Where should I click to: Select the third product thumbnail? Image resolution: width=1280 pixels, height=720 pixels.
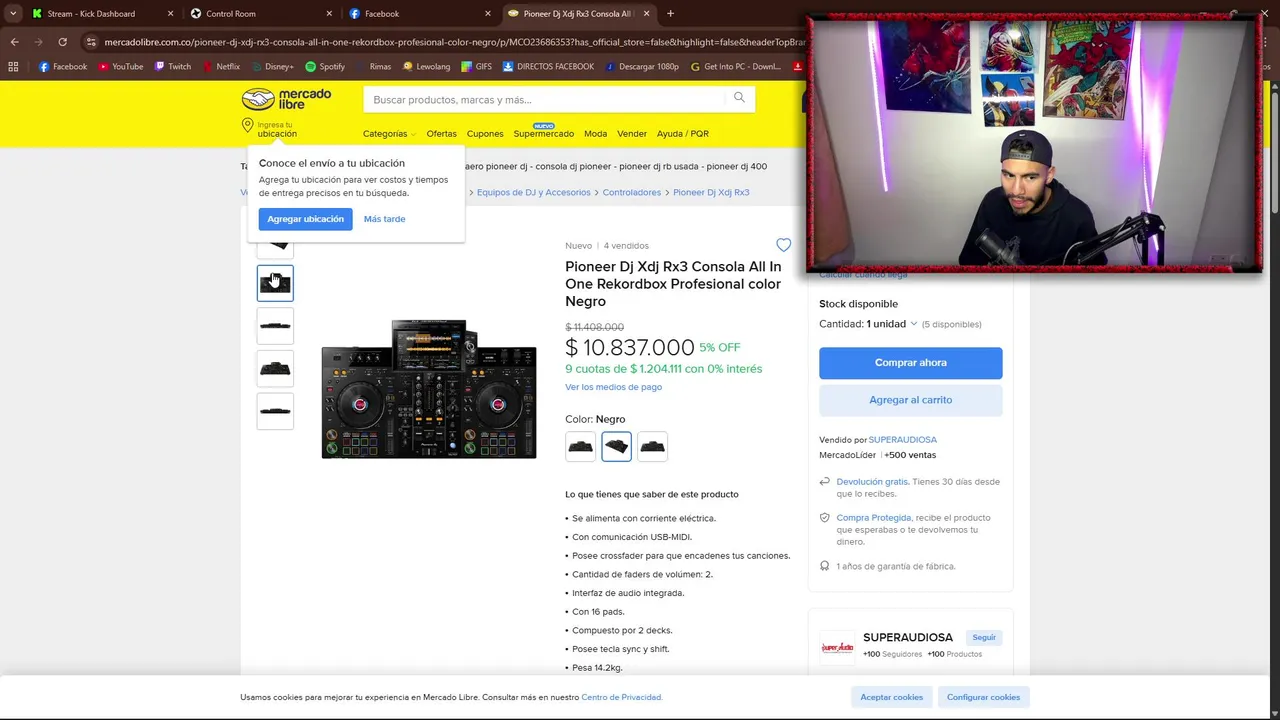point(275,326)
